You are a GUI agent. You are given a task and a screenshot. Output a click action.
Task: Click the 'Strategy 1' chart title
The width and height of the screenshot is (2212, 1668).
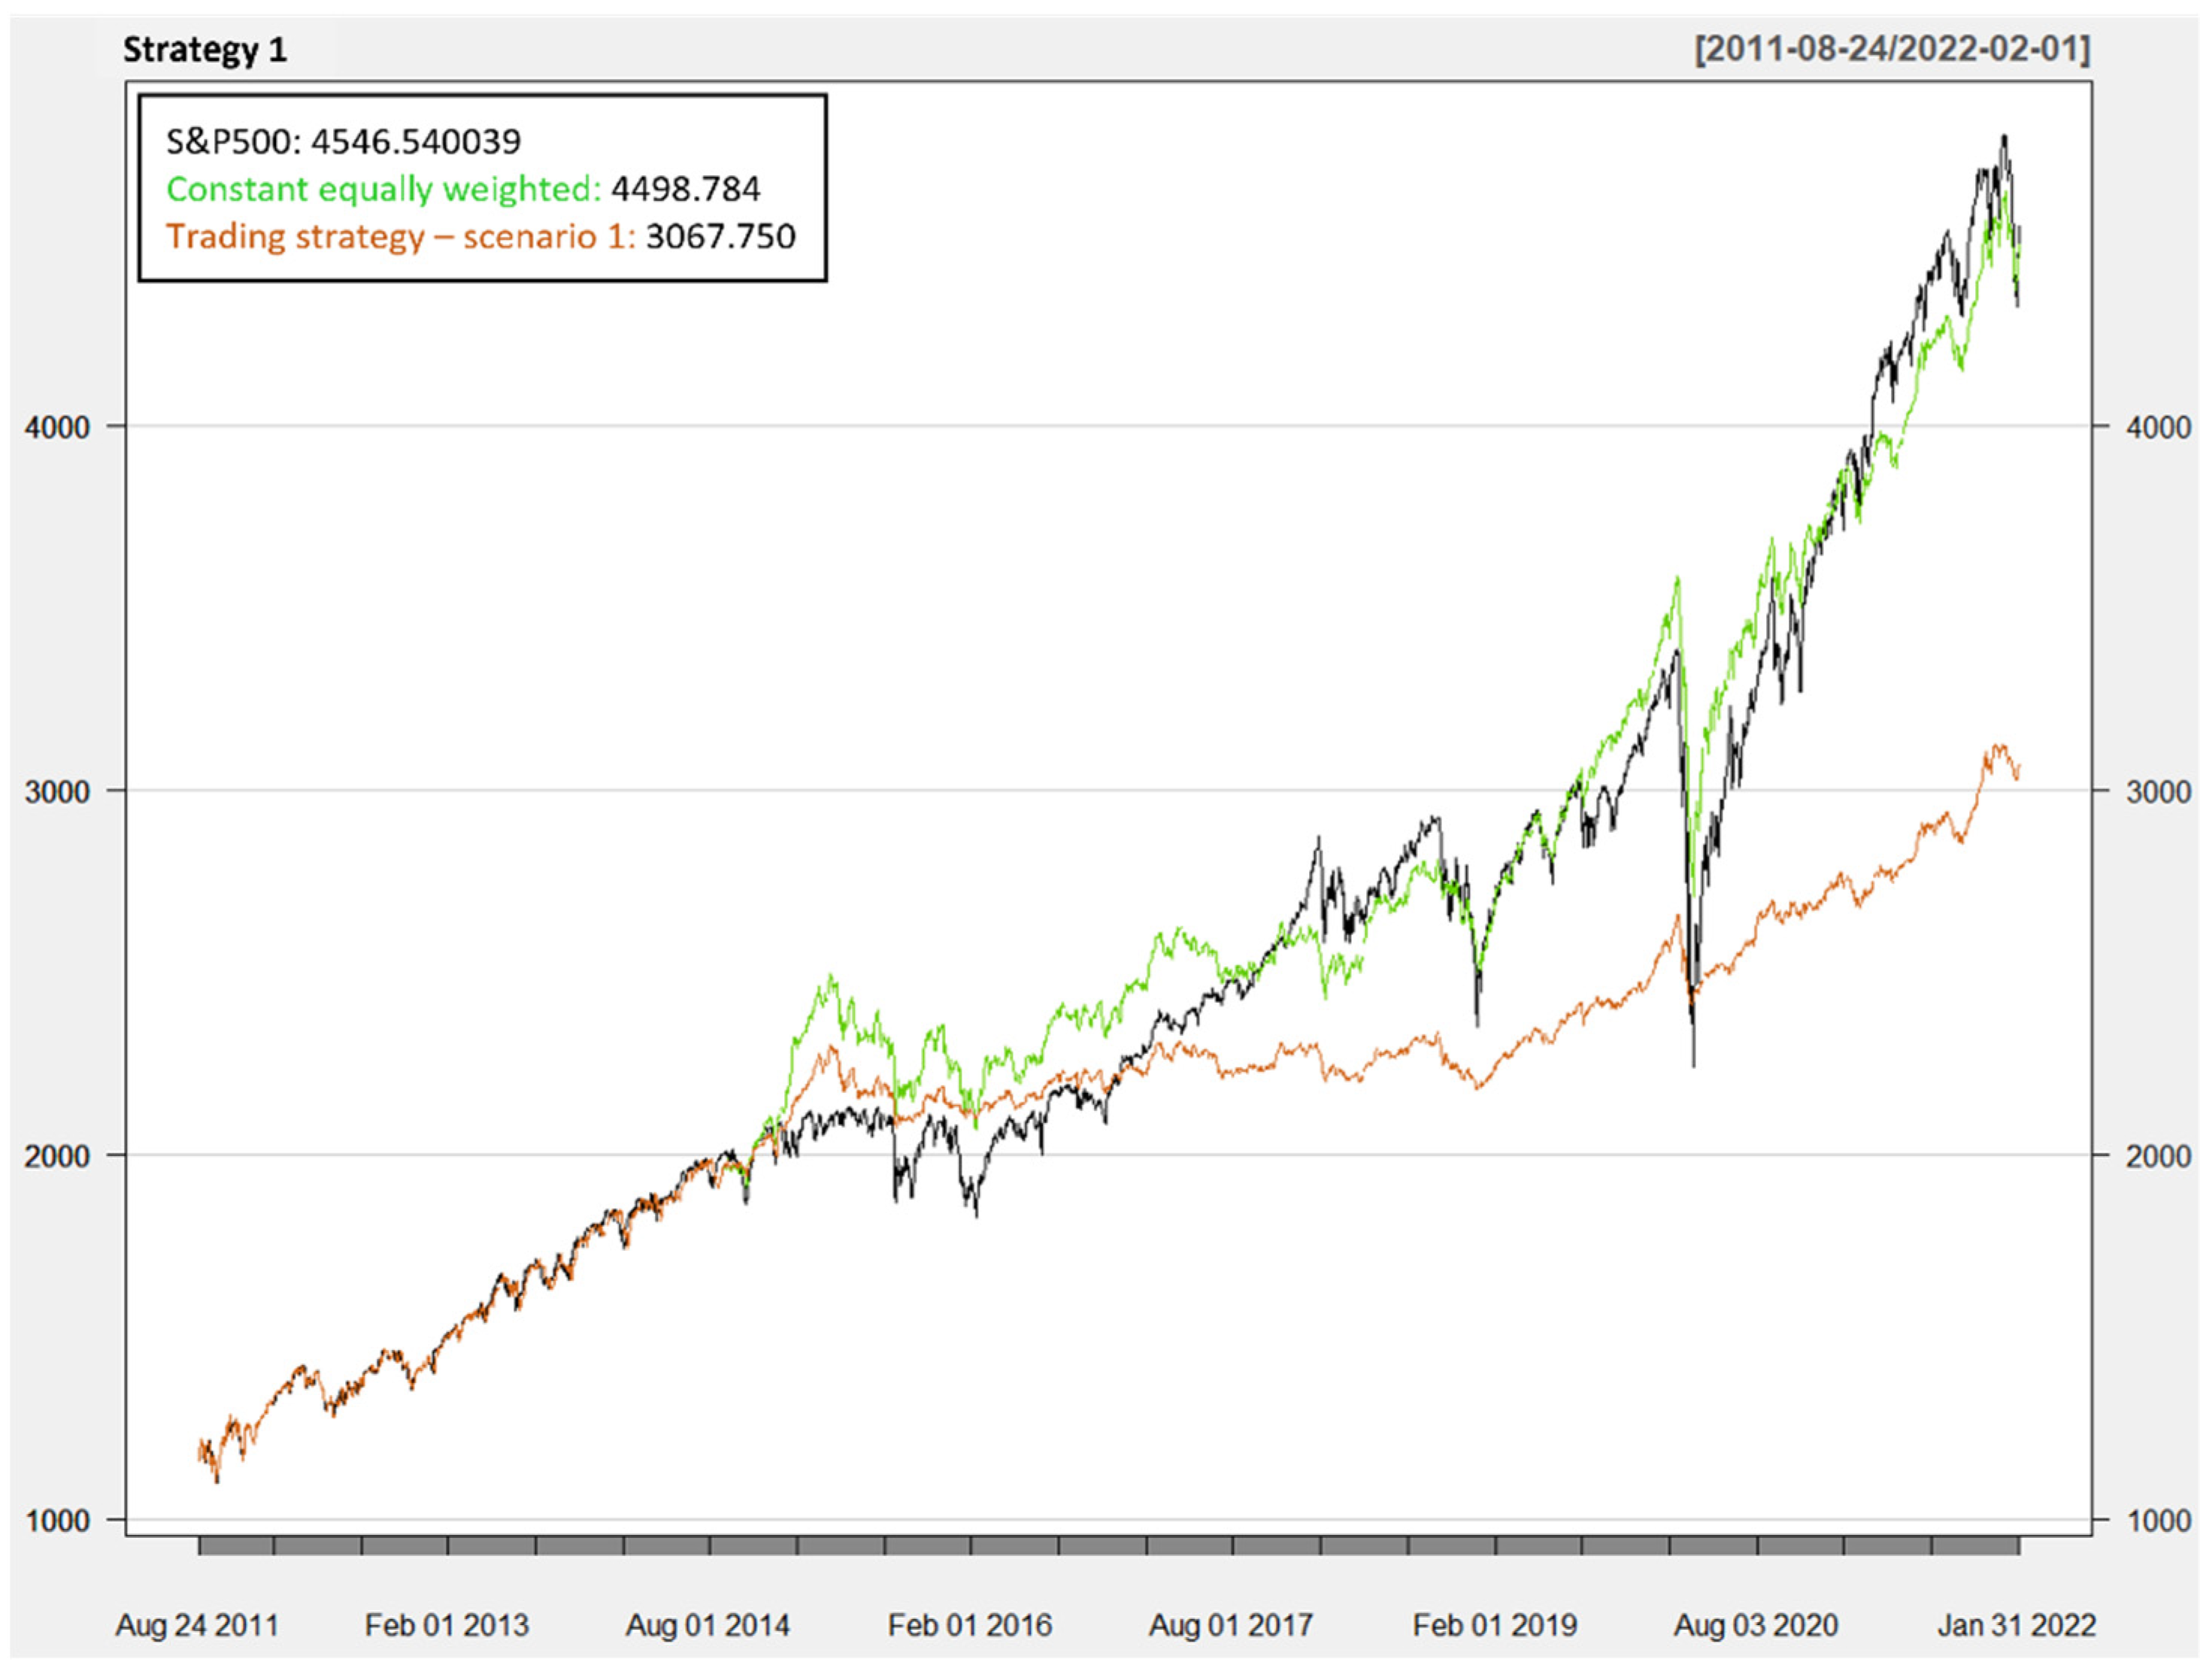(205, 50)
